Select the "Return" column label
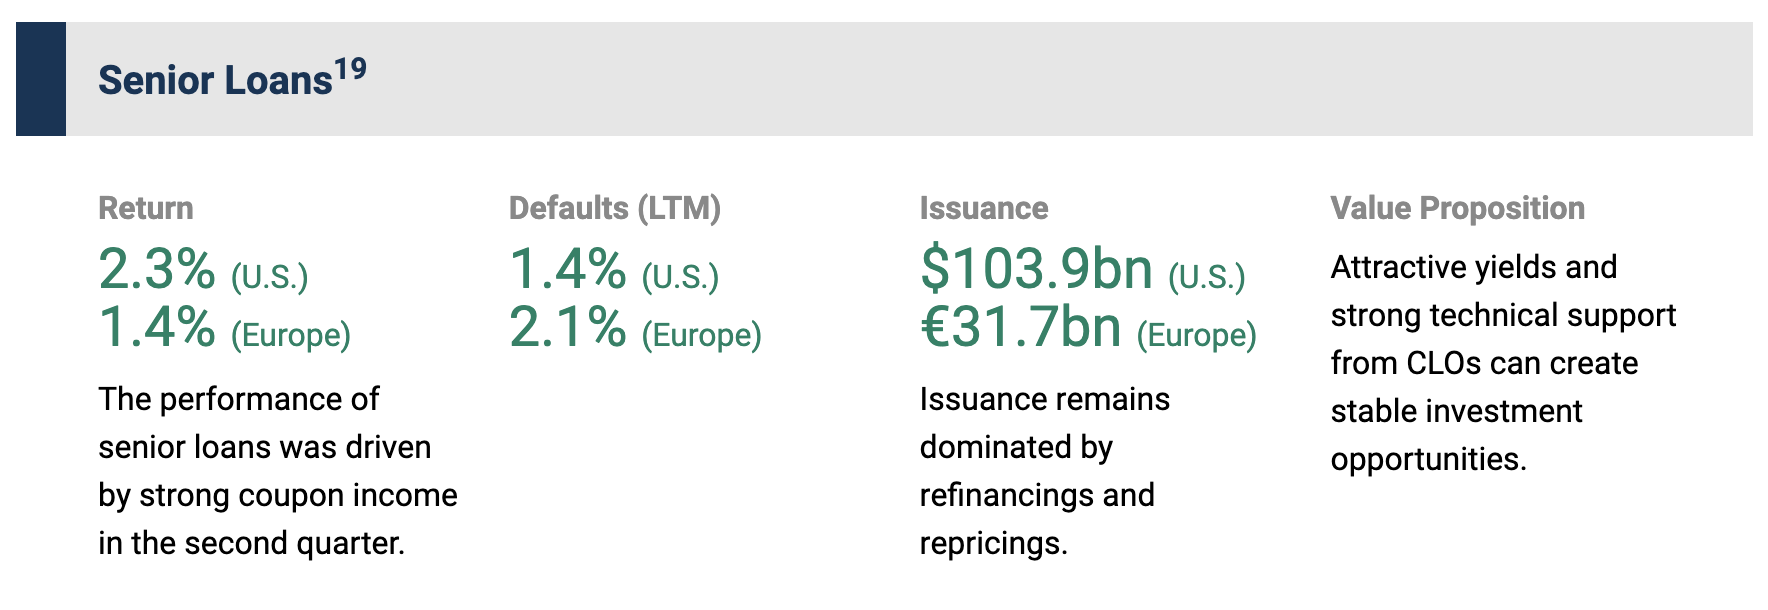 pyautogui.click(x=146, y=208)
